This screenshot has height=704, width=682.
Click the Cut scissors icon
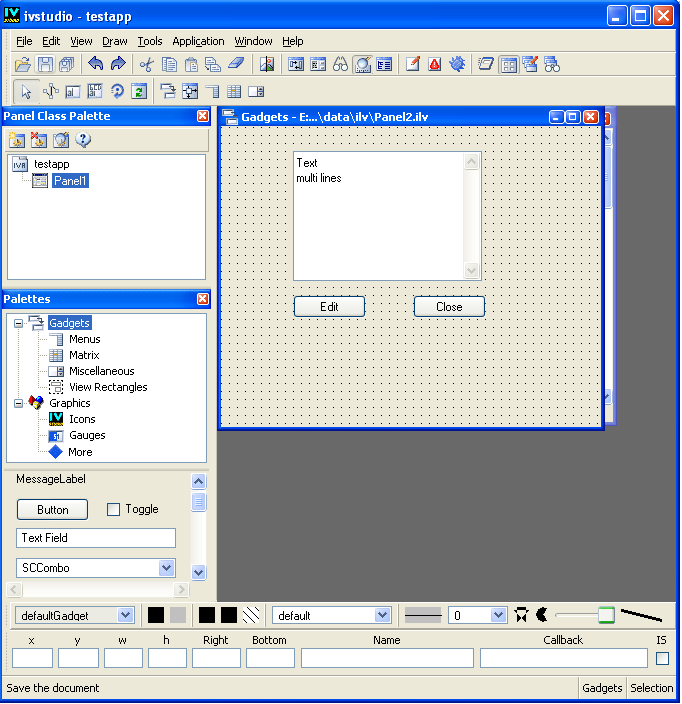tap(147, 65)
